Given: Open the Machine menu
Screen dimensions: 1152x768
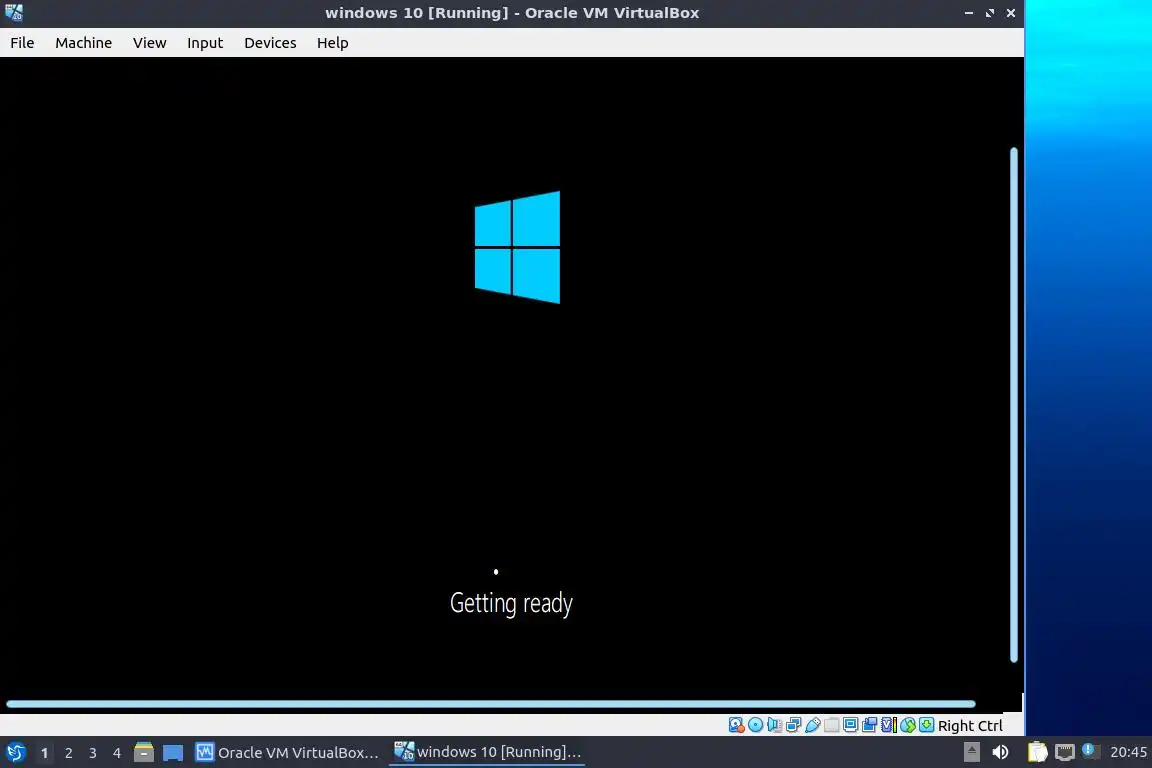Looking at the screenshot, I should [84, 43].
